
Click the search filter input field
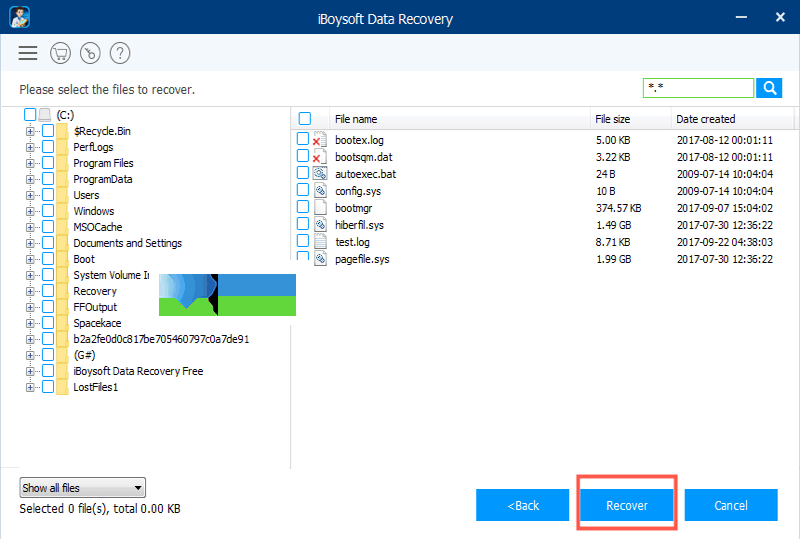tap(698, 88)
